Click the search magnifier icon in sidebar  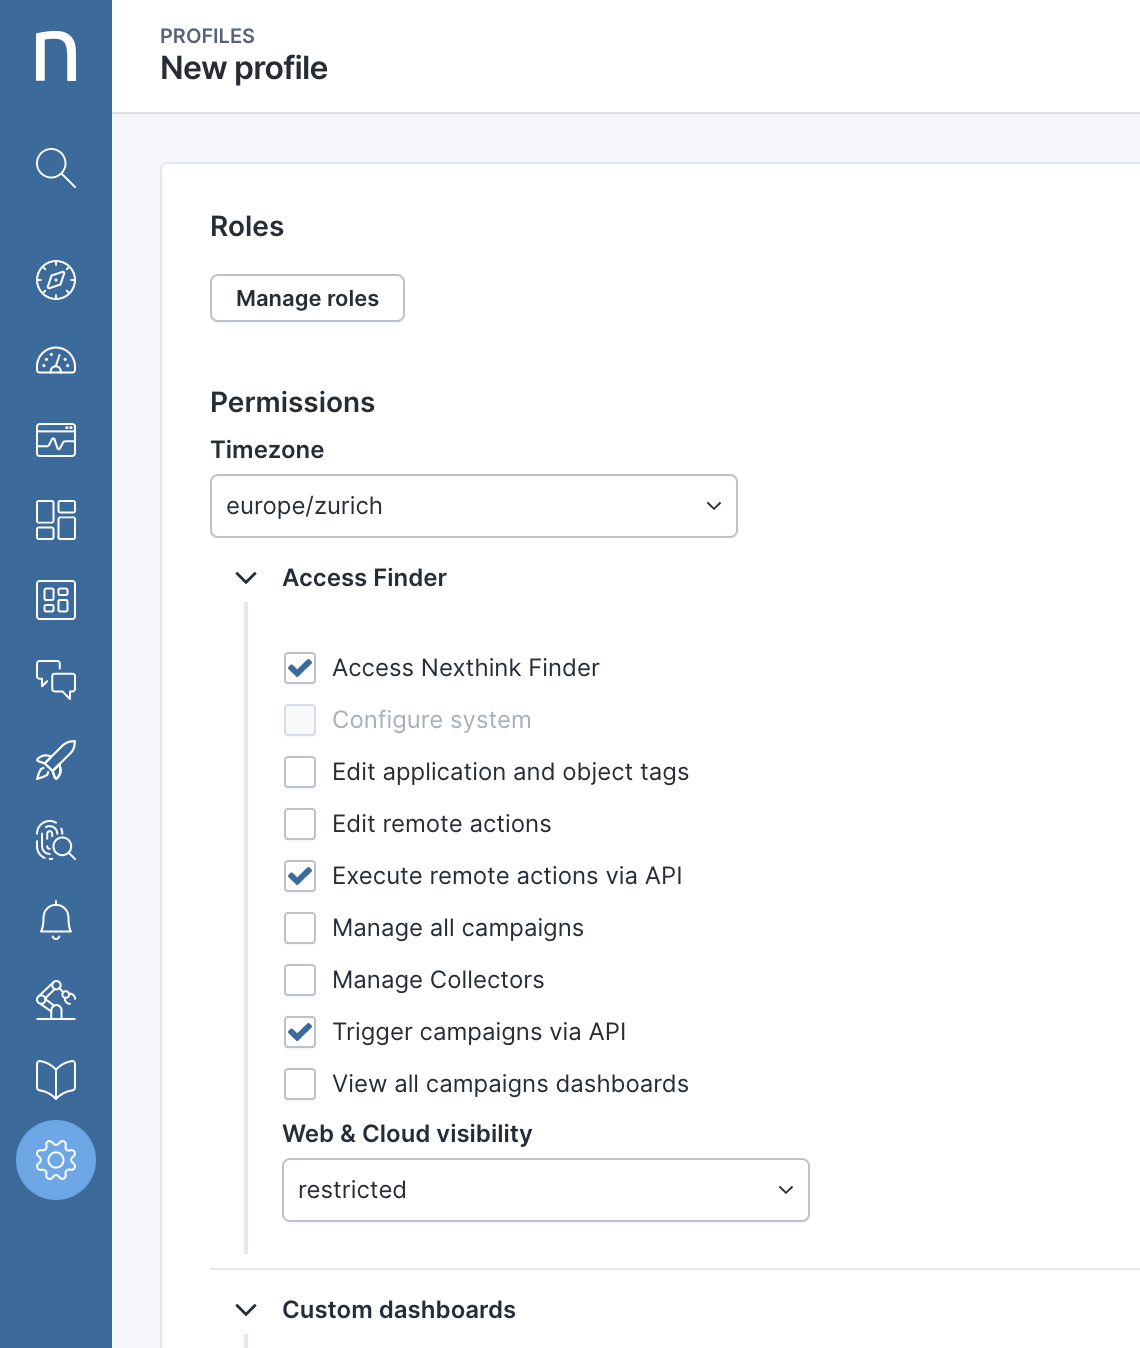pos(56,168)
